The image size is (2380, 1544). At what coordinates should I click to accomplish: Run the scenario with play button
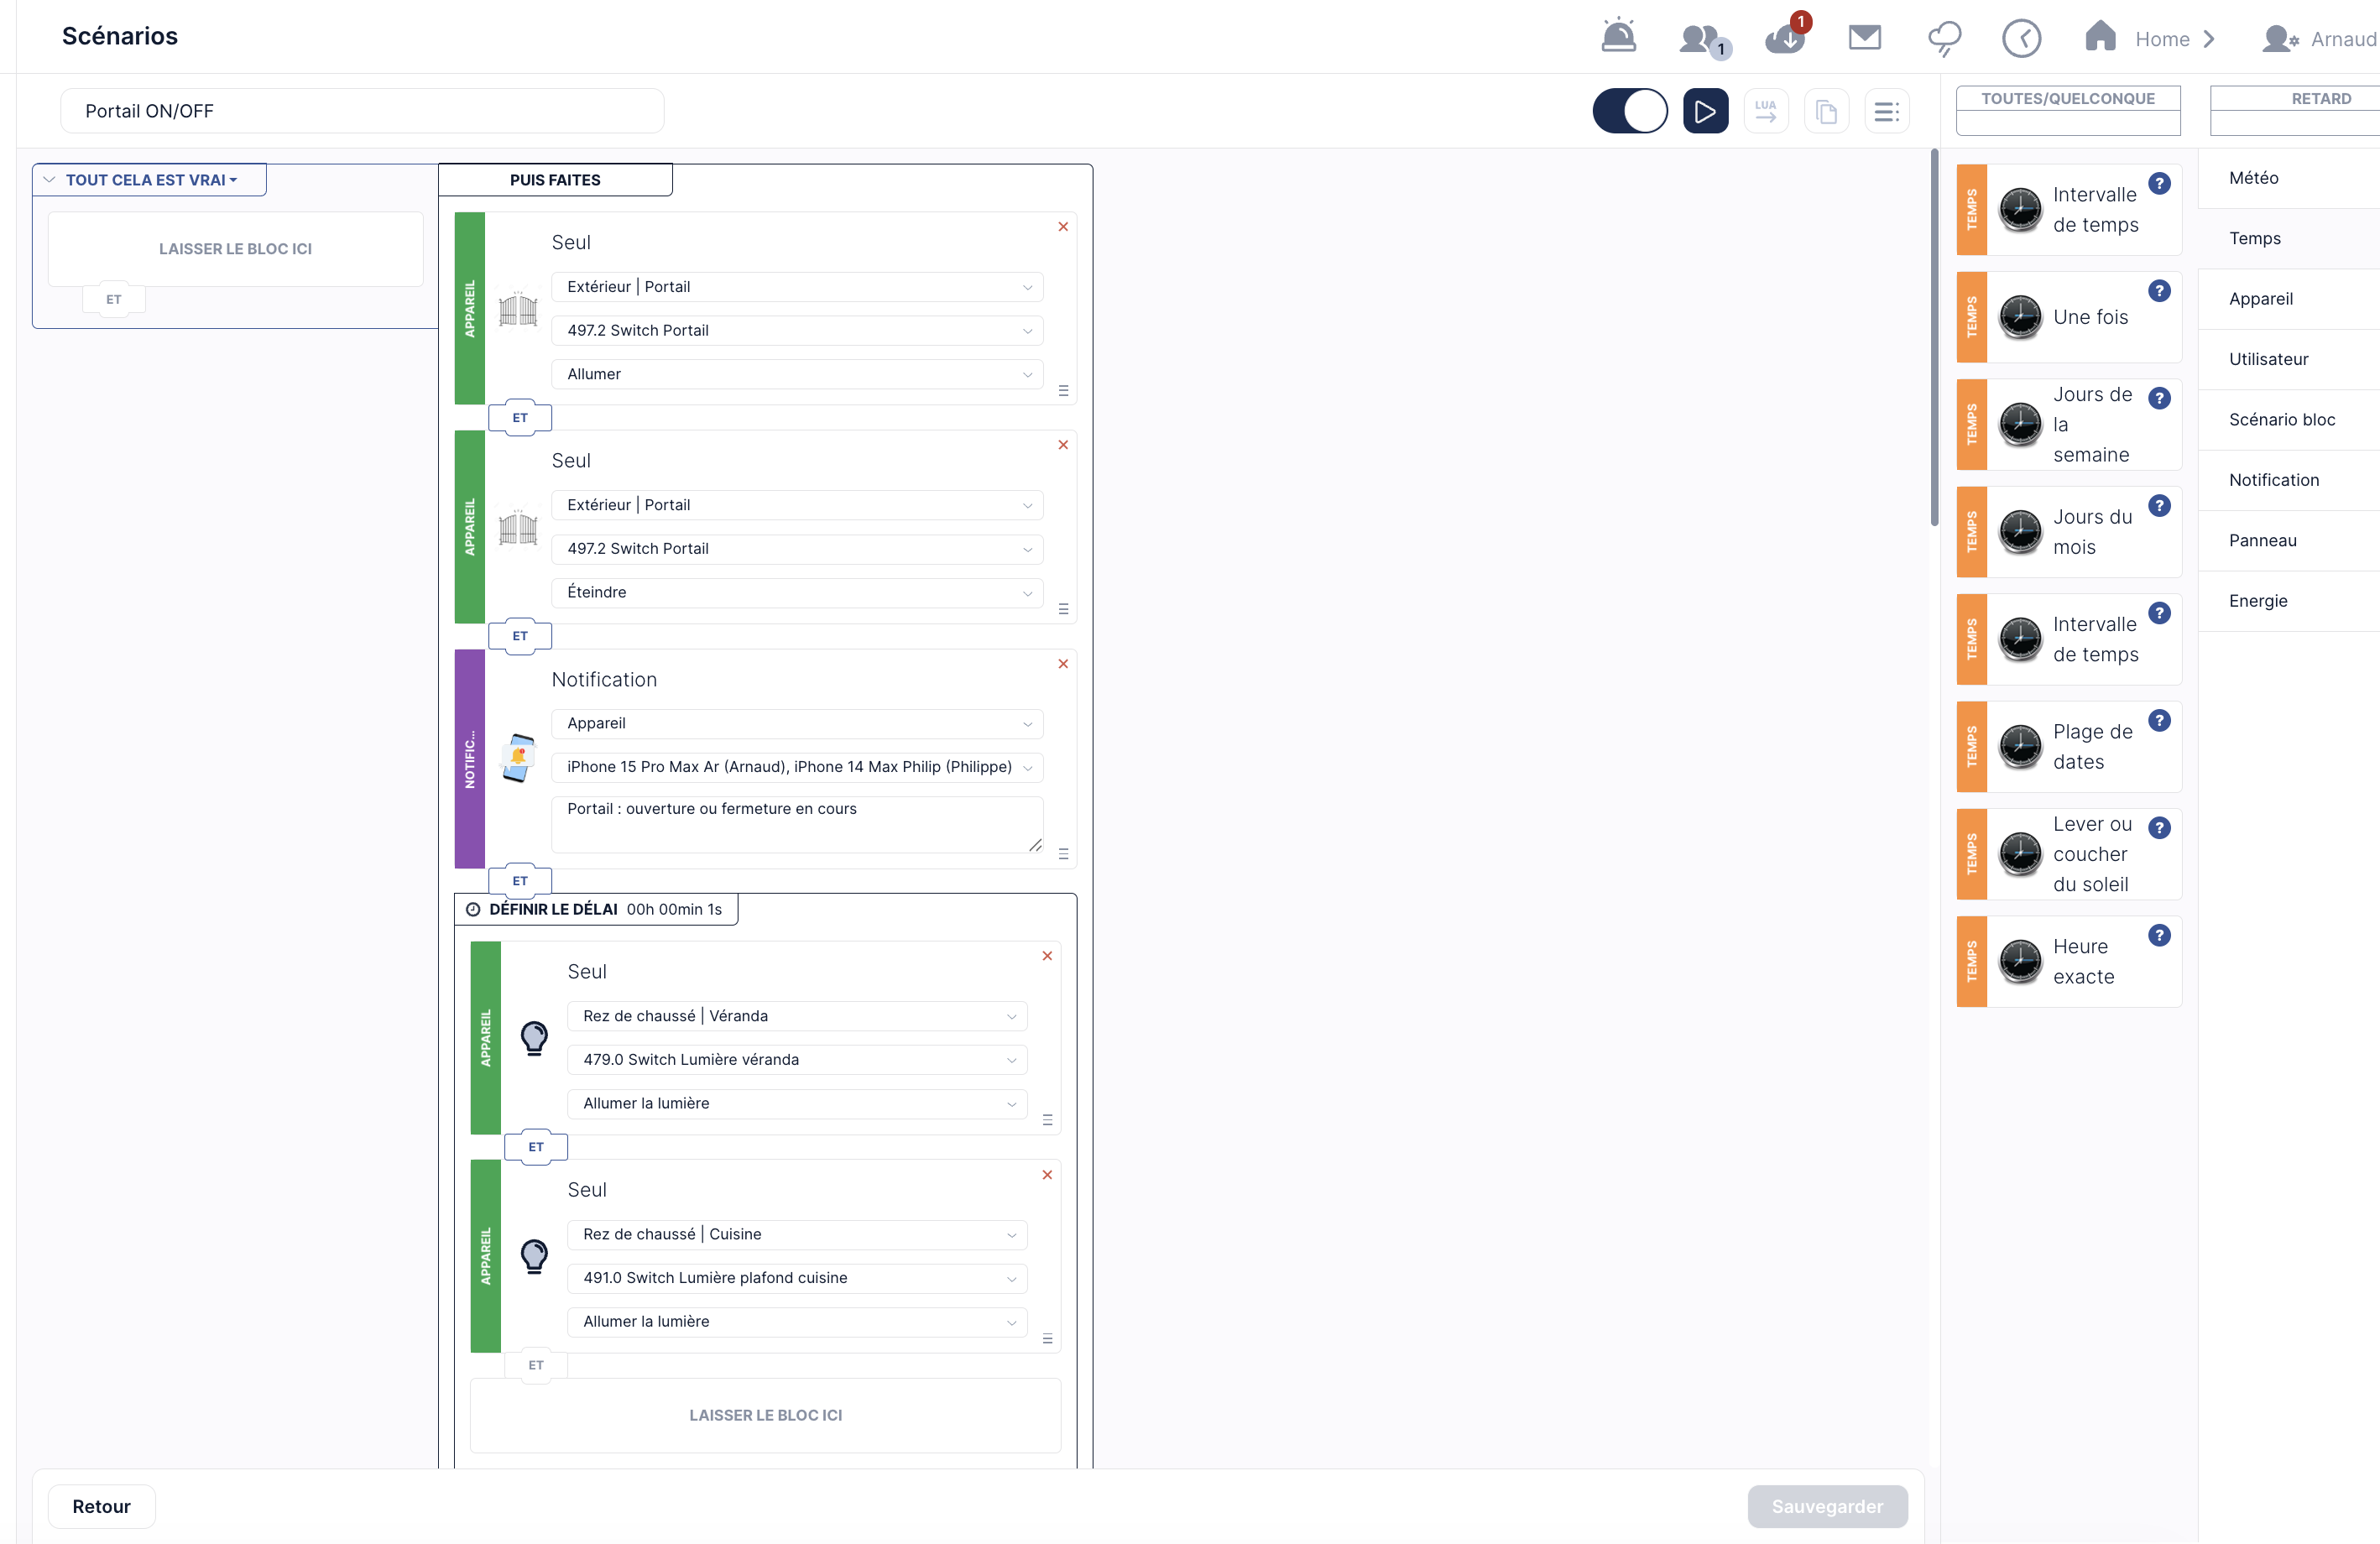1705,111
